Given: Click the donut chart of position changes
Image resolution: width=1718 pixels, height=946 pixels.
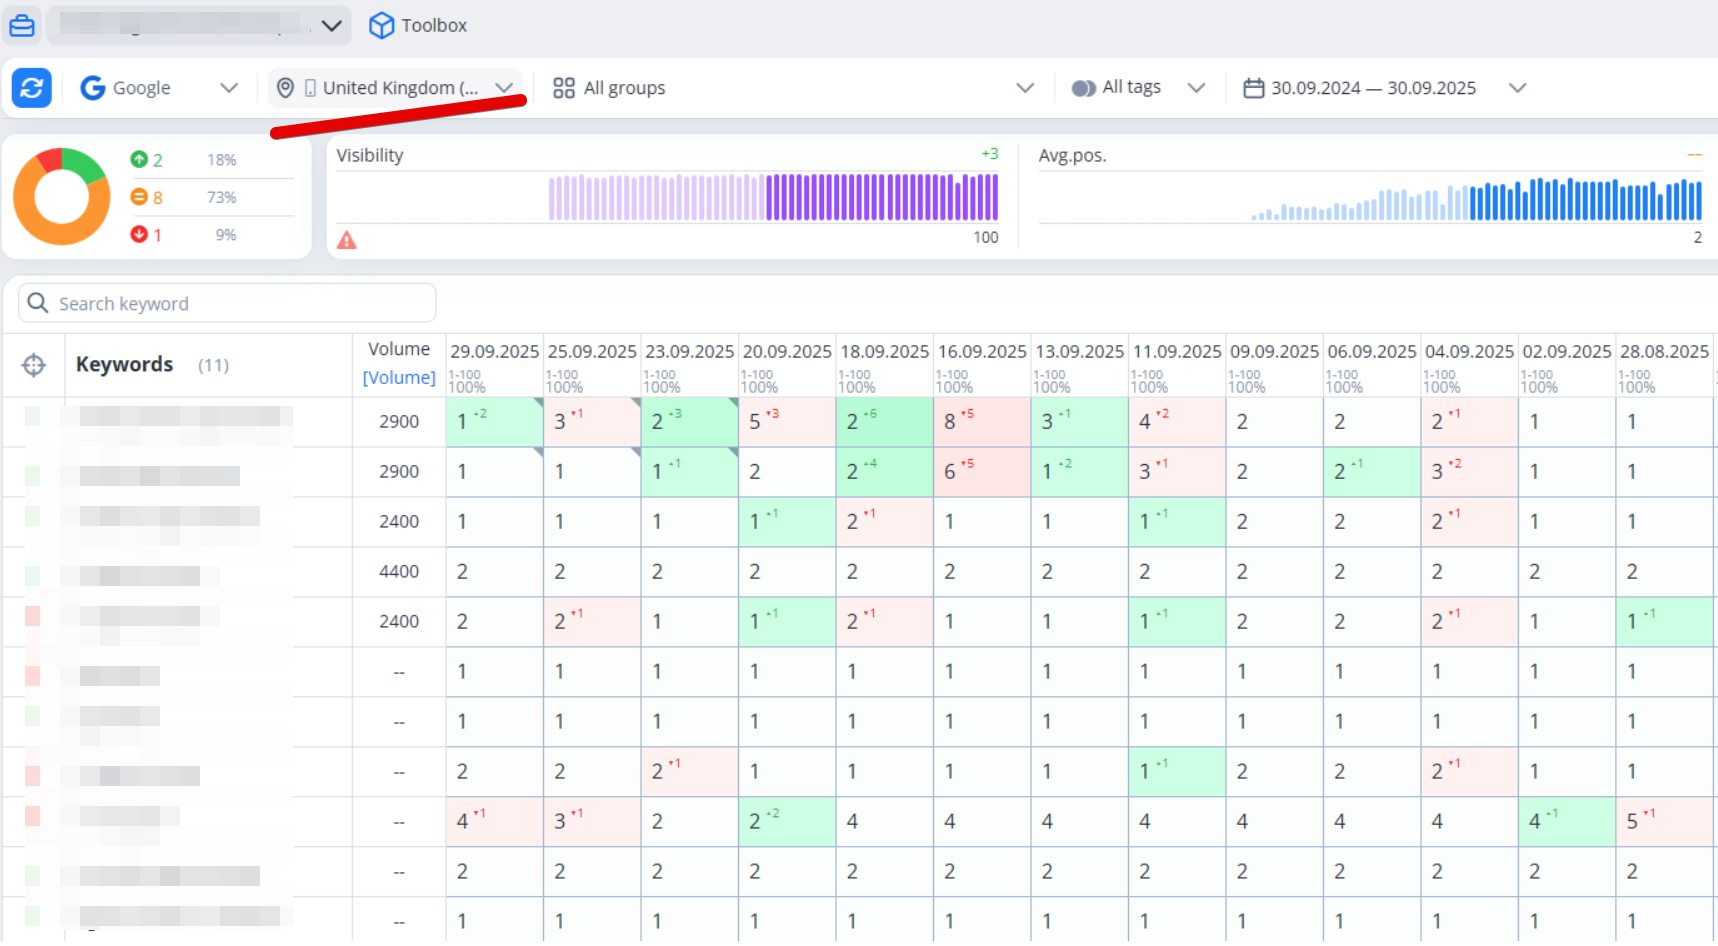Looking at the screenshot, I should [62, 197].
